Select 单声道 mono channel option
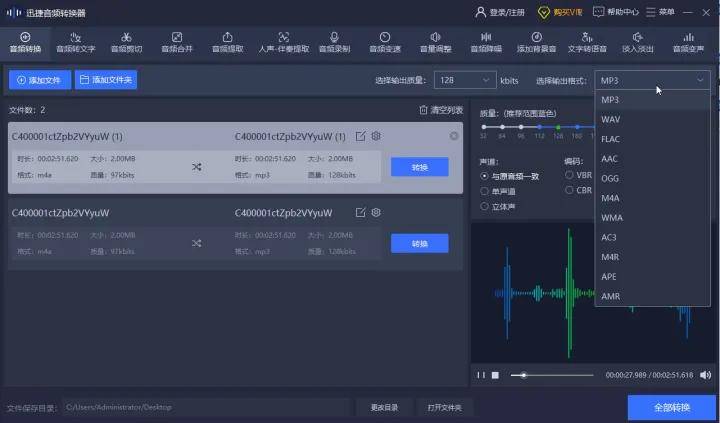 (497, 192)
